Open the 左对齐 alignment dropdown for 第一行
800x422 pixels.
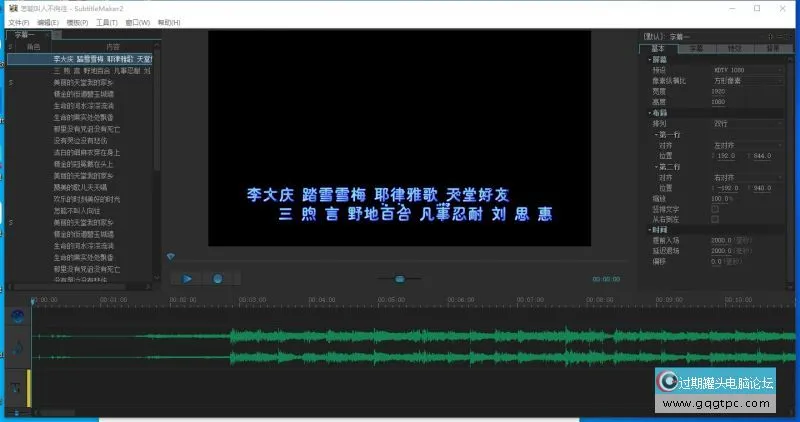point(747,145)
